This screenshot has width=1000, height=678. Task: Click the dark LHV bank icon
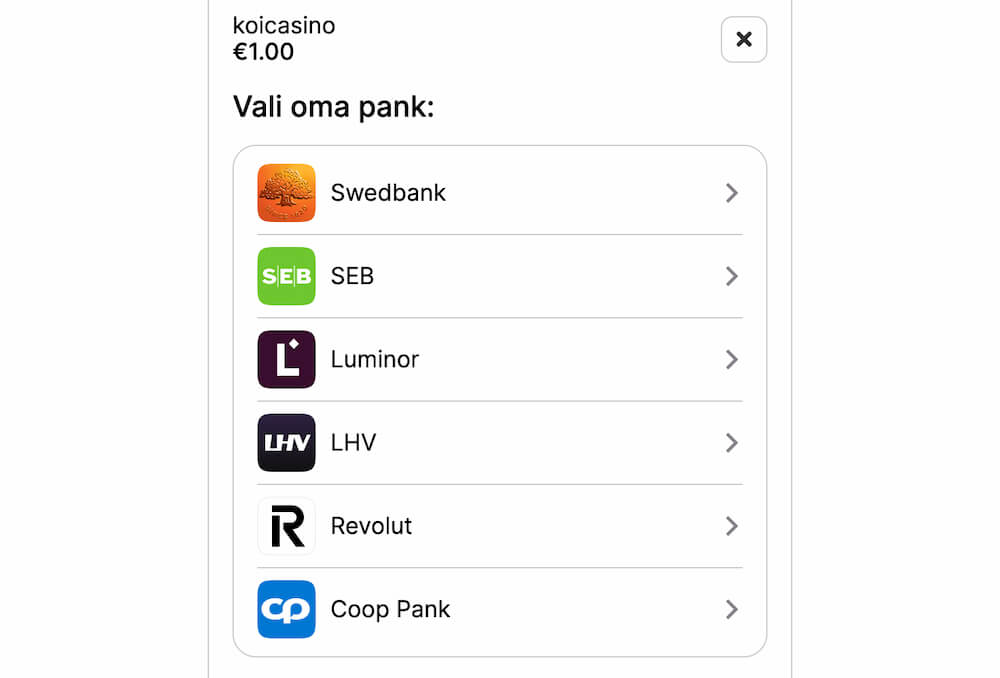(x=287, y=443)
